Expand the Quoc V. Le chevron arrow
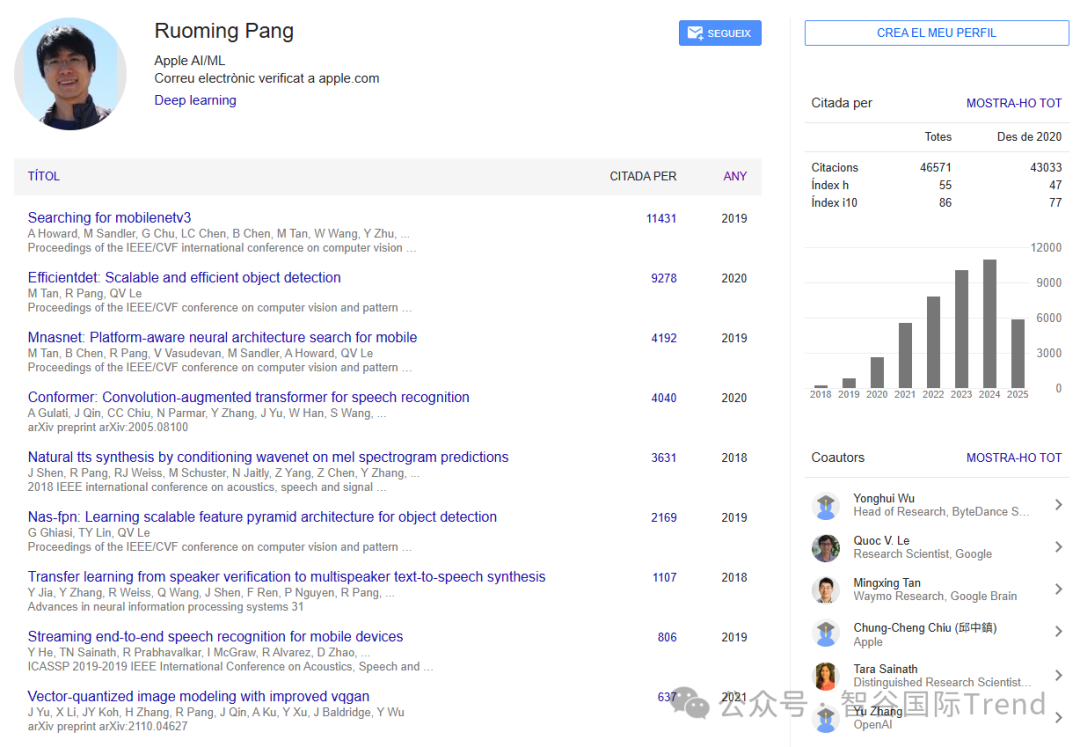Viewport: 1080px width, 747px height. (x=1058, y=547)
